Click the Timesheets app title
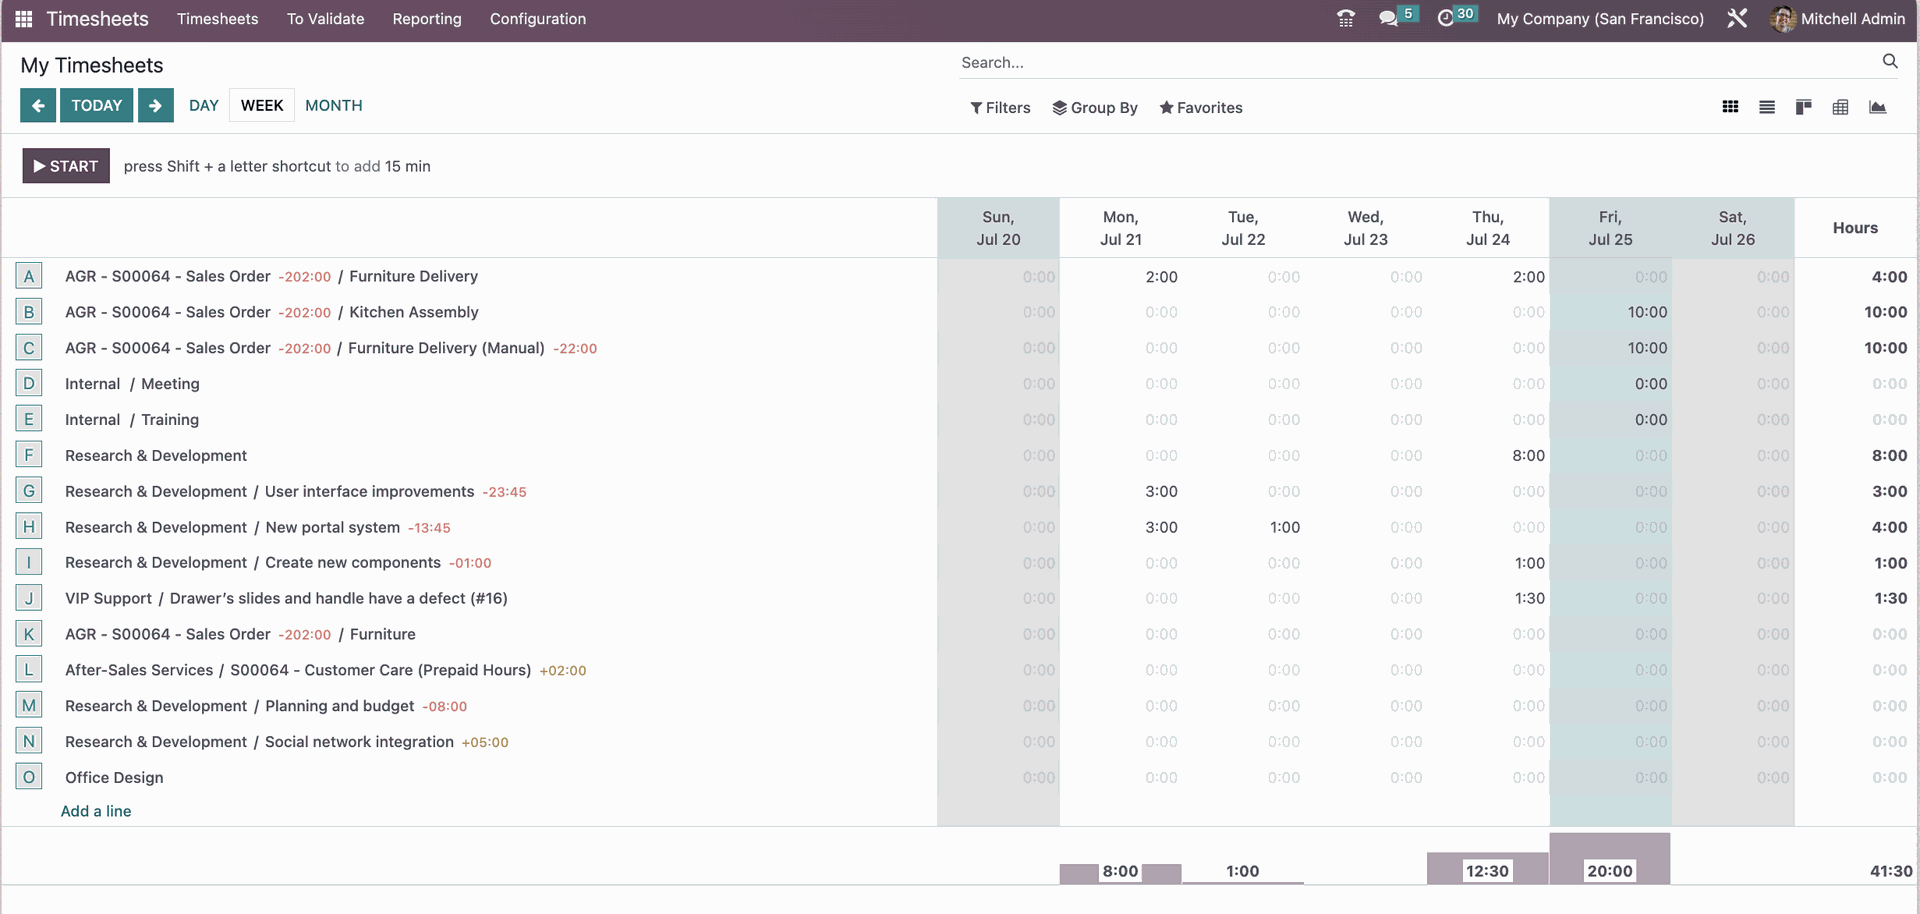This screenshot has width=1920, height=914. (x=97, y=19)
